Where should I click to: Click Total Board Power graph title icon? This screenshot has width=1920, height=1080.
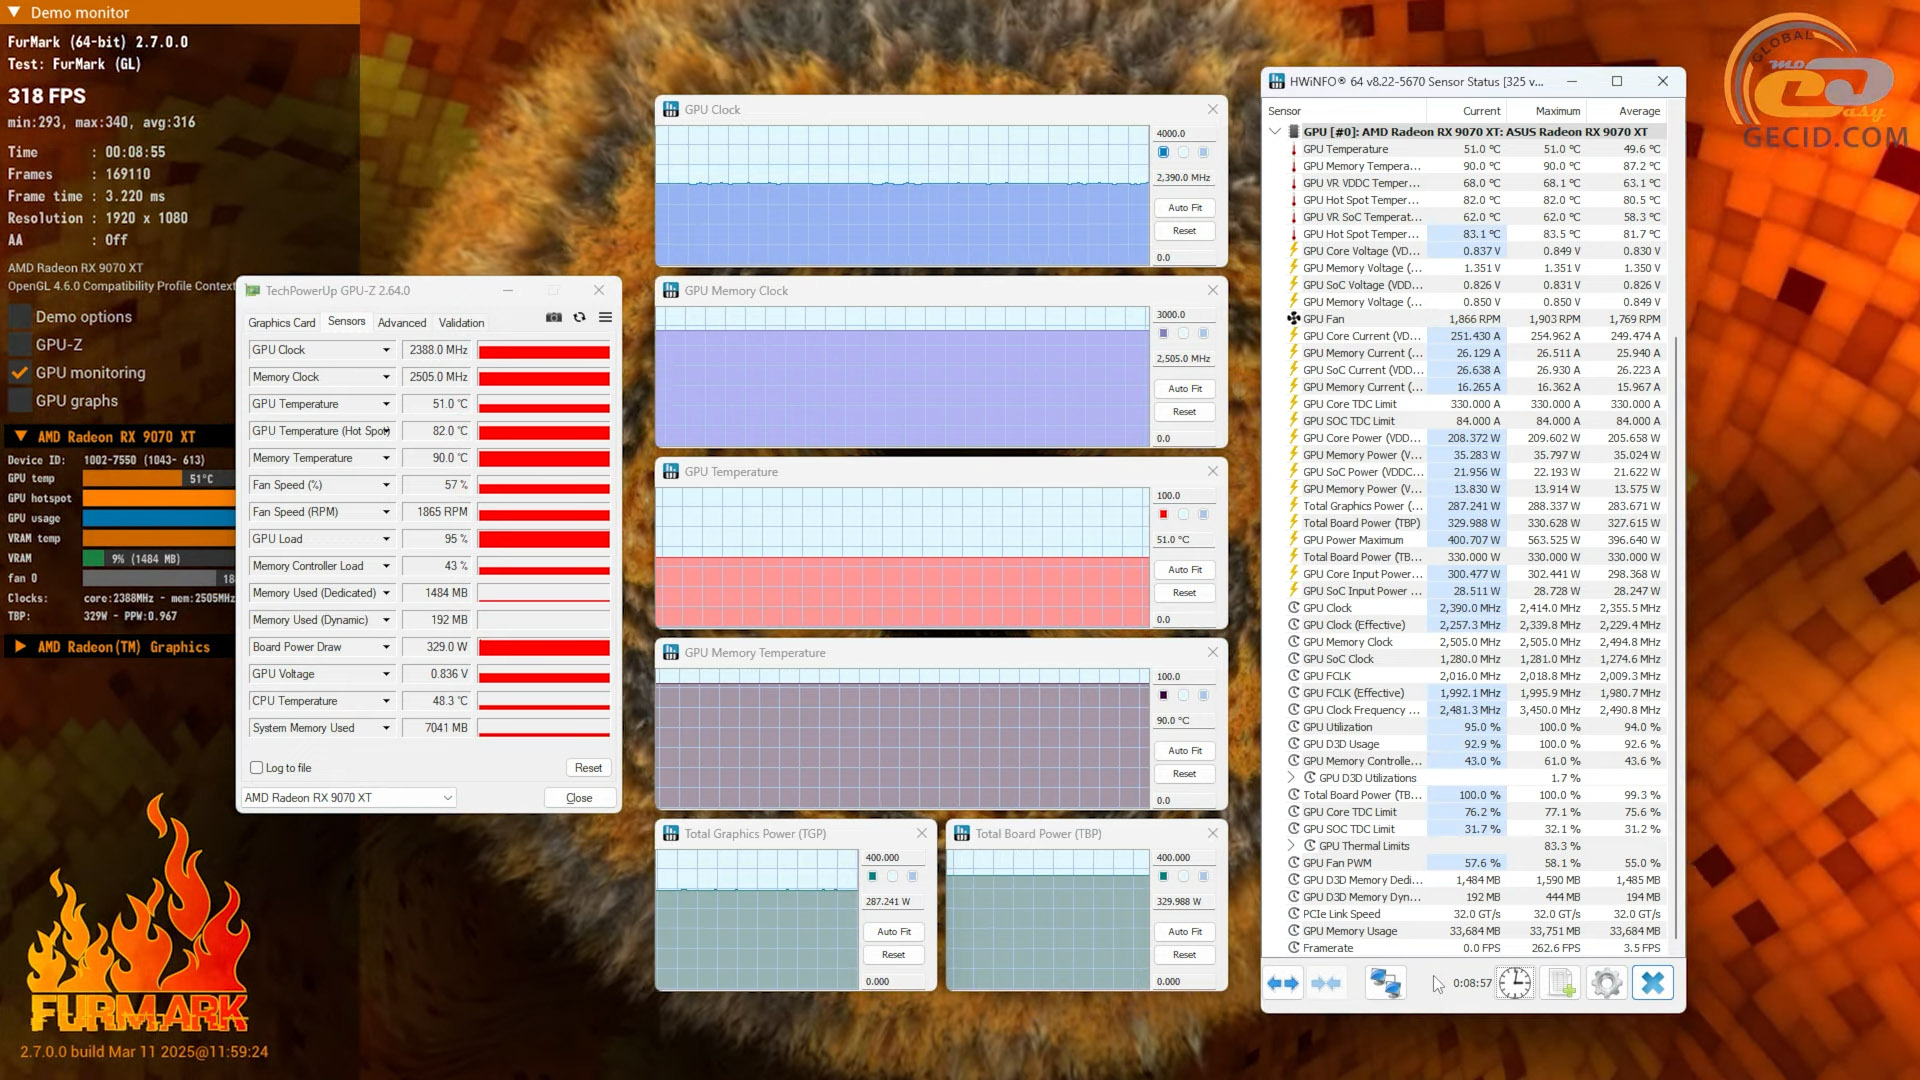(962, 833)
